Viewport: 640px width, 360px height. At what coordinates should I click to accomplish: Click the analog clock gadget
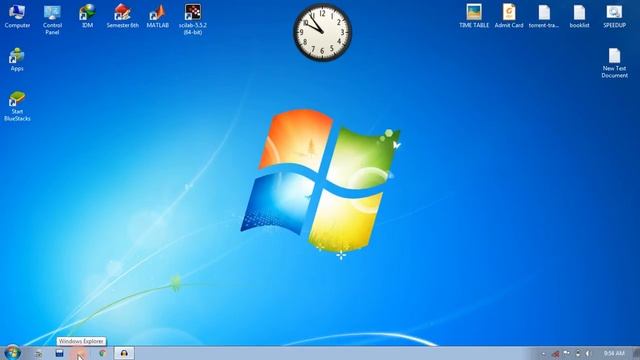(x=322, y=32)
